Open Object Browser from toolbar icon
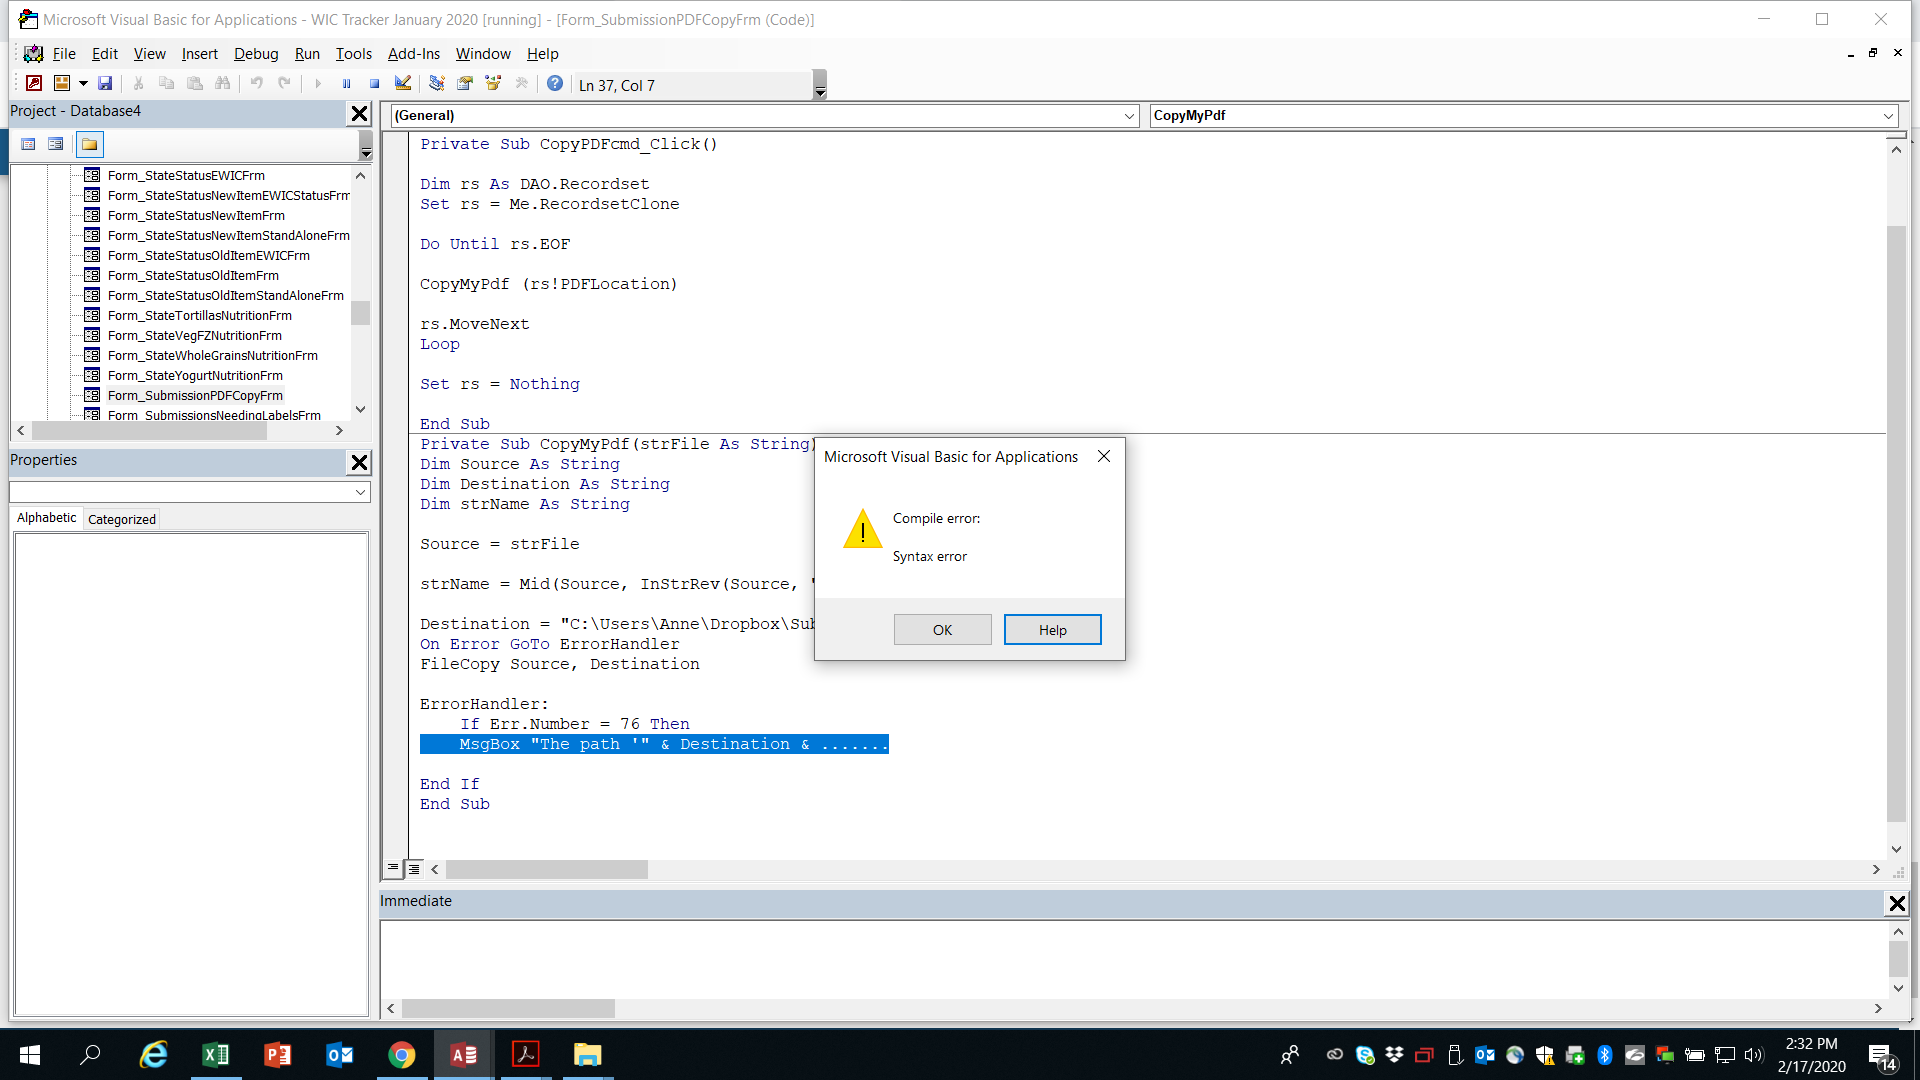The image size is (1920, 1080). point(493,84)
